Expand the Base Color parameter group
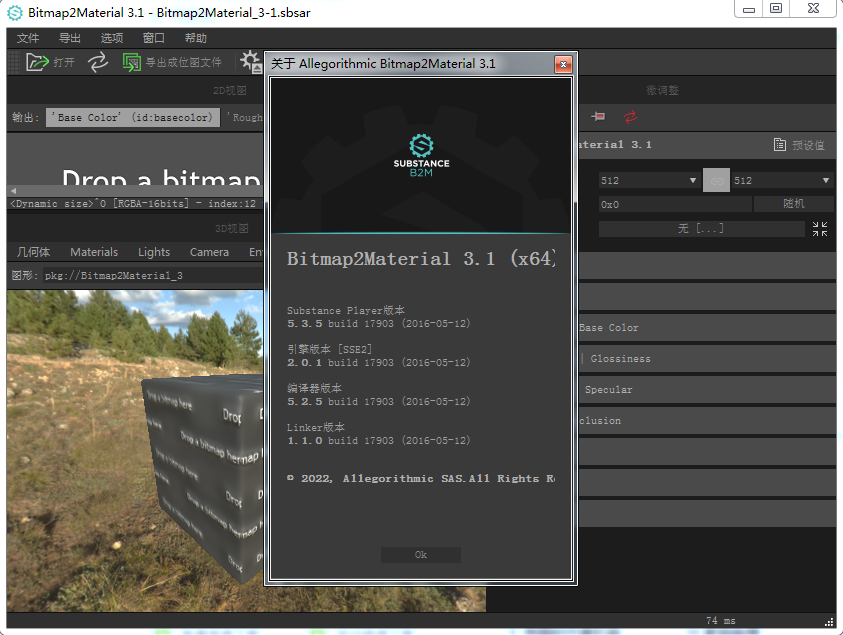 coord(706,327)
